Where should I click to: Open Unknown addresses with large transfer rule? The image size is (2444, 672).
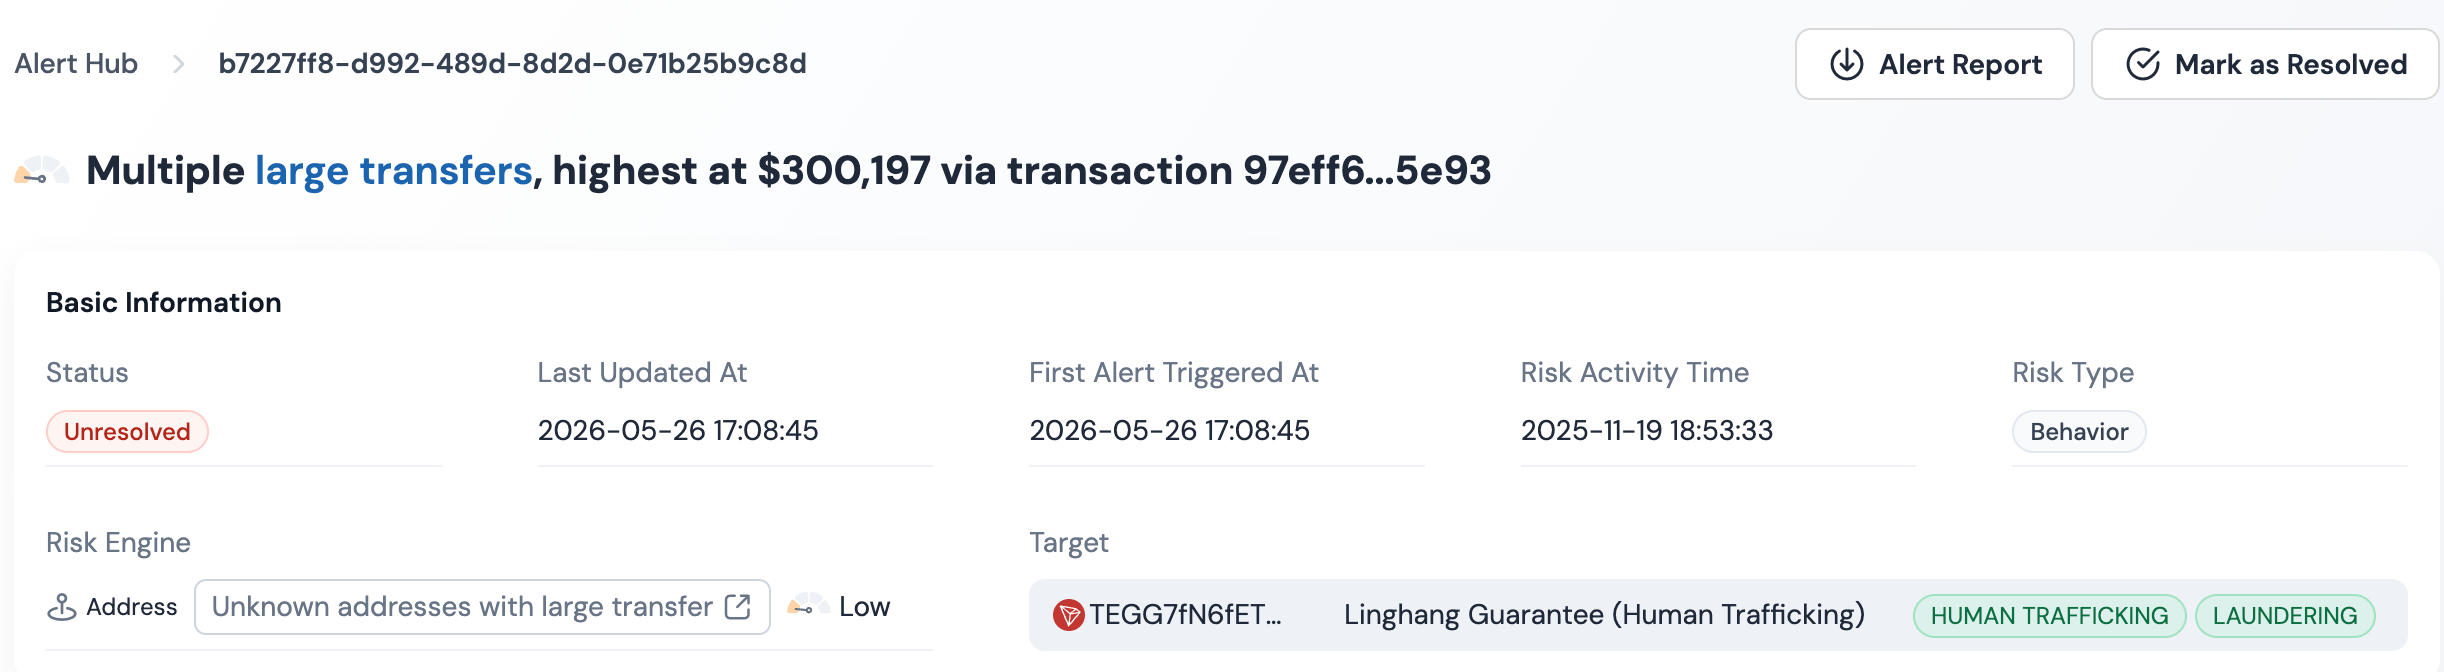[x=482, y=607]
